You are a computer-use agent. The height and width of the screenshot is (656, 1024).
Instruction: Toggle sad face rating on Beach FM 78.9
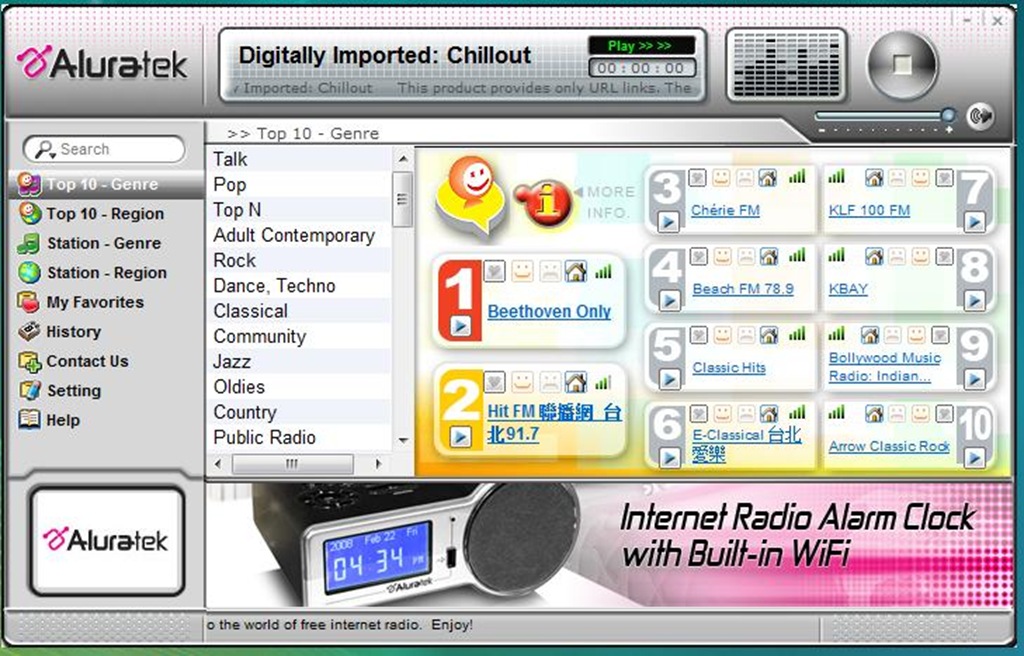tap(745, 257)
